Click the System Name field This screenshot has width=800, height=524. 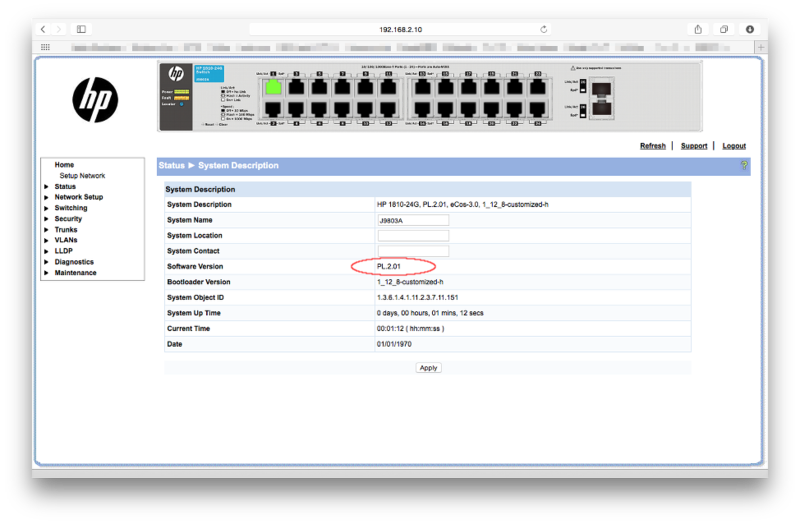coord(413,220)
